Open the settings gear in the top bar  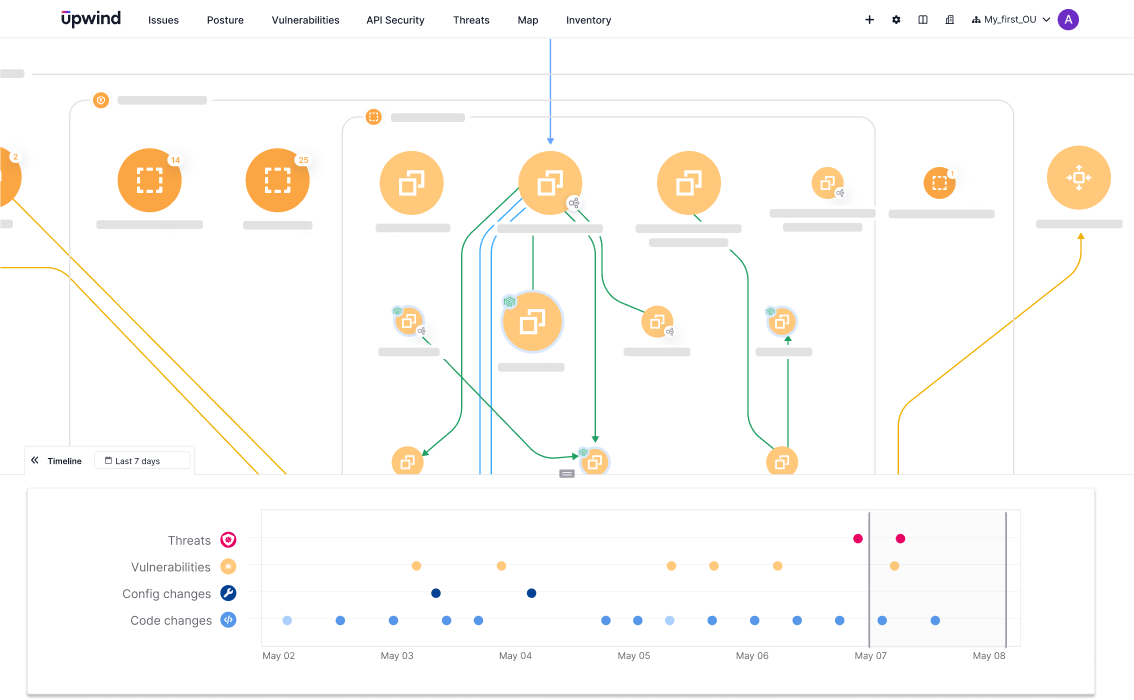[895, 19]
